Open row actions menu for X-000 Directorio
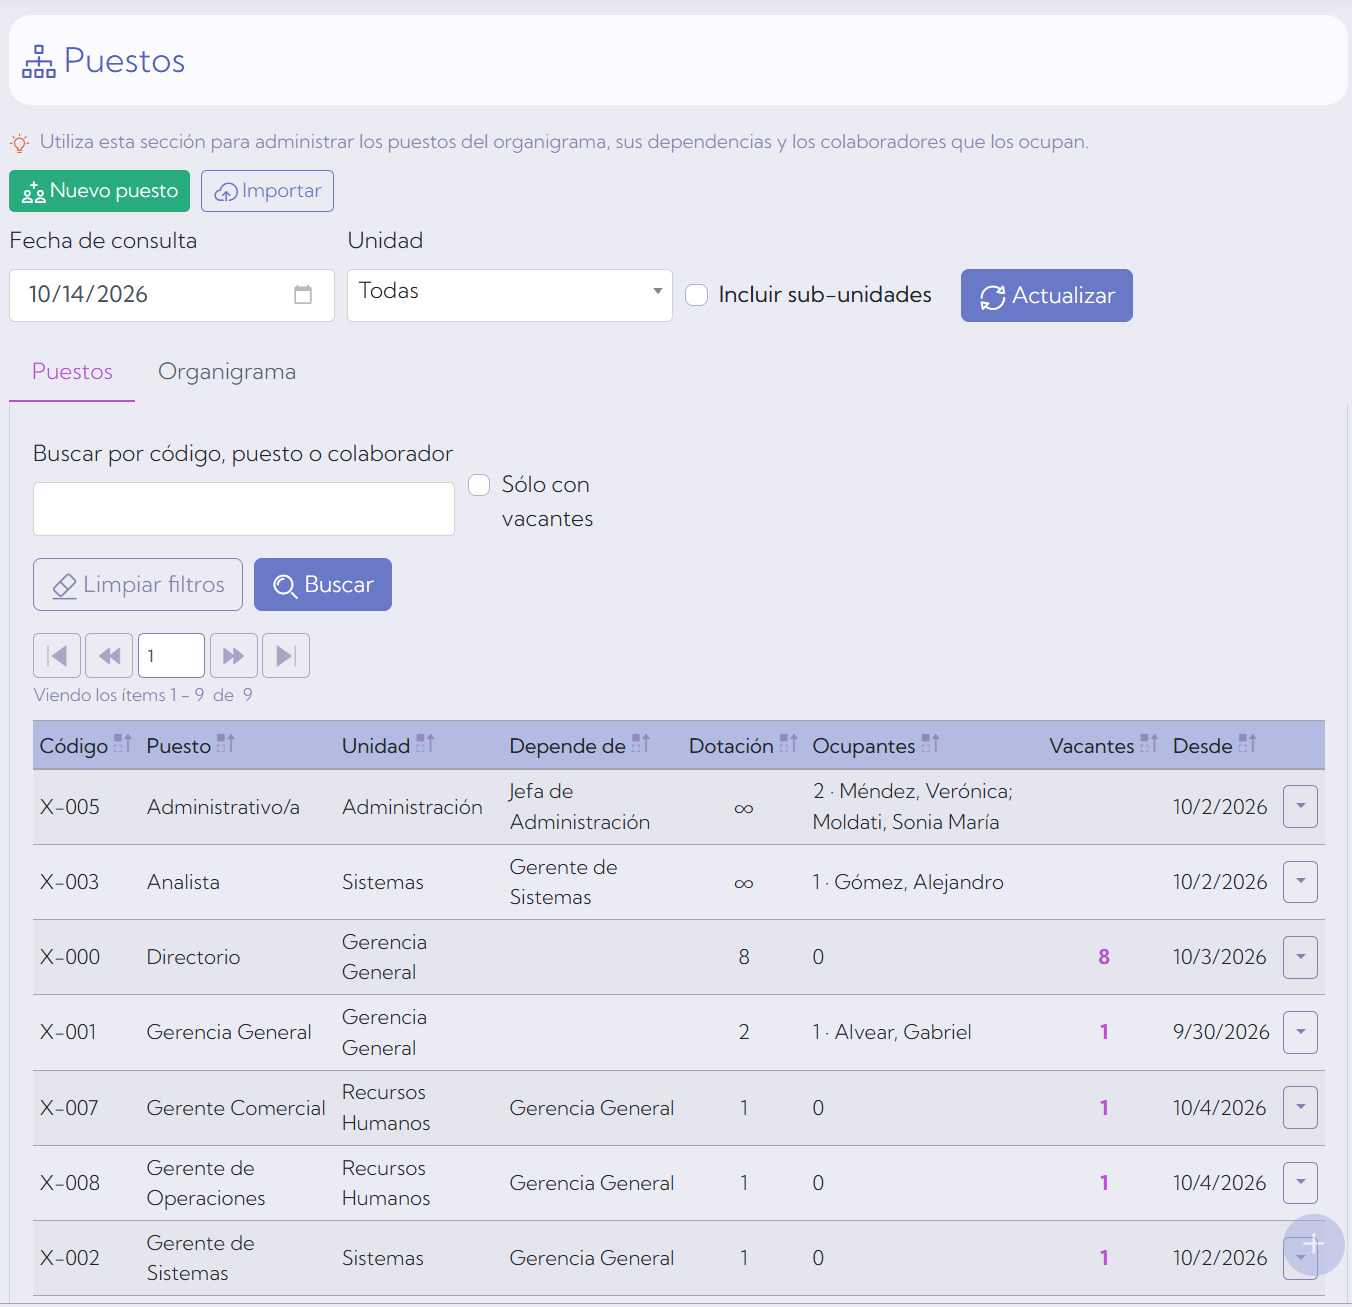 (1300, 957)
